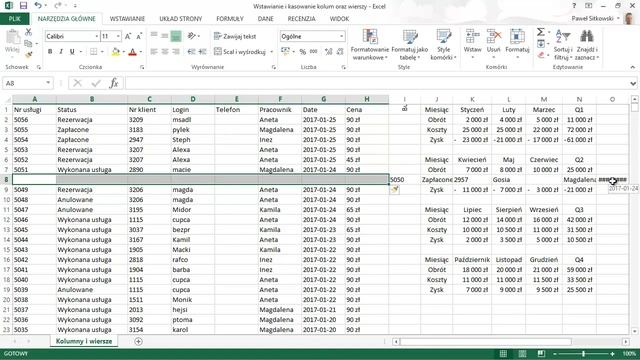The image size is (640, 360).
Task: Click the Decrease font size icon
Action: pos(139,36)
